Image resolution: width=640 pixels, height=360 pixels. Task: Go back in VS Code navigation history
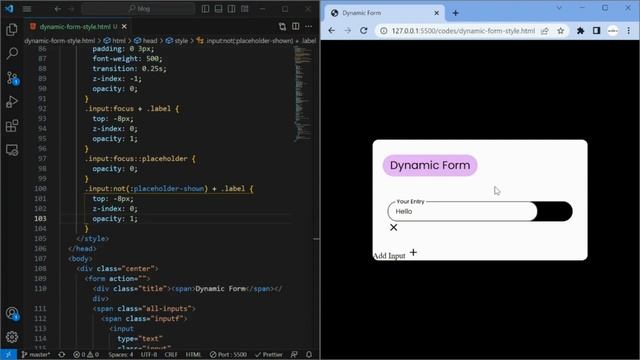tap(58, 9)
